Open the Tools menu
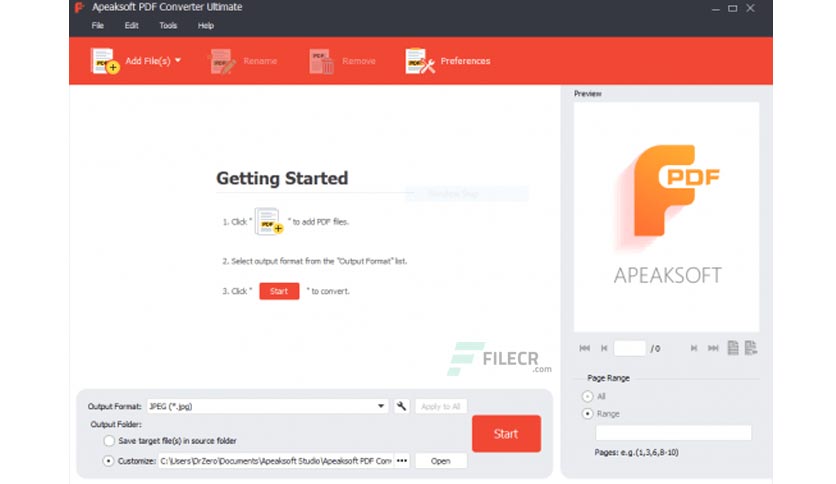The width and height of the screenshot is (836, 484). (x=168, y=26)
